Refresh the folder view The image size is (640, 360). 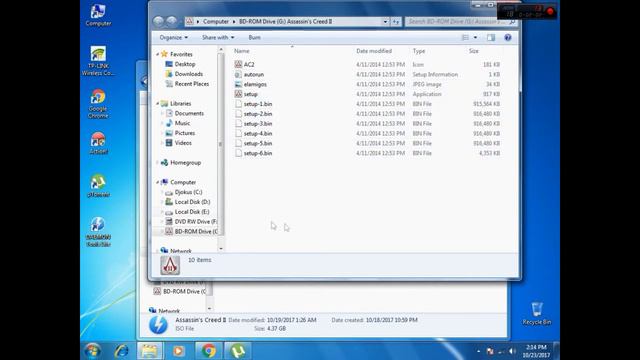(396, 22)
